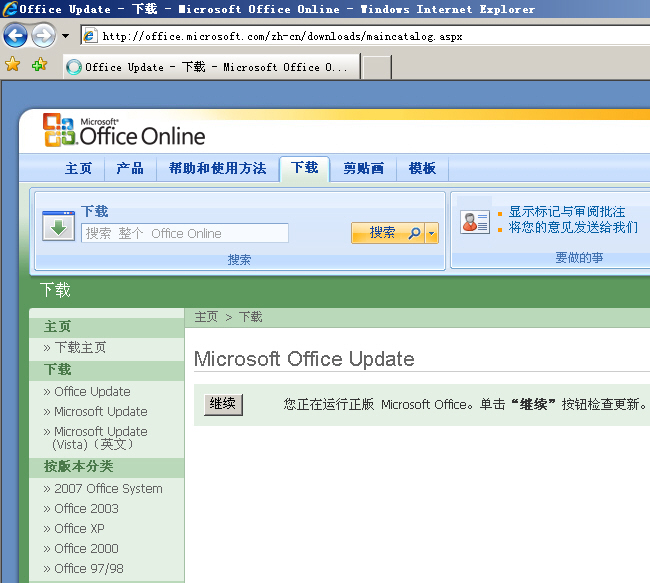Image resolution: width=650 pixels, height=583 pixels.
Task: Open the recent pages dropdown arrow
Action: point(65,36)
